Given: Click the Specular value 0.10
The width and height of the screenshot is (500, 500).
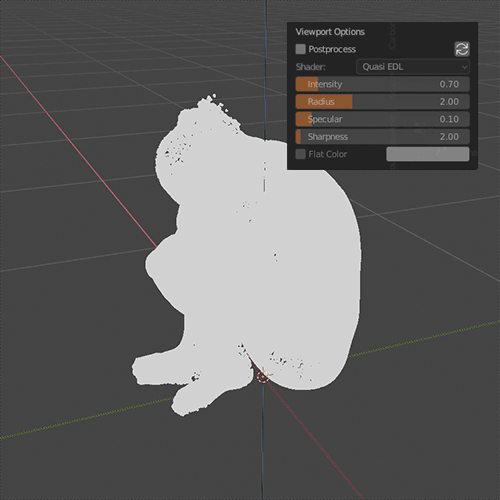Looking at the screenshot, I should (x=449, y=119).
